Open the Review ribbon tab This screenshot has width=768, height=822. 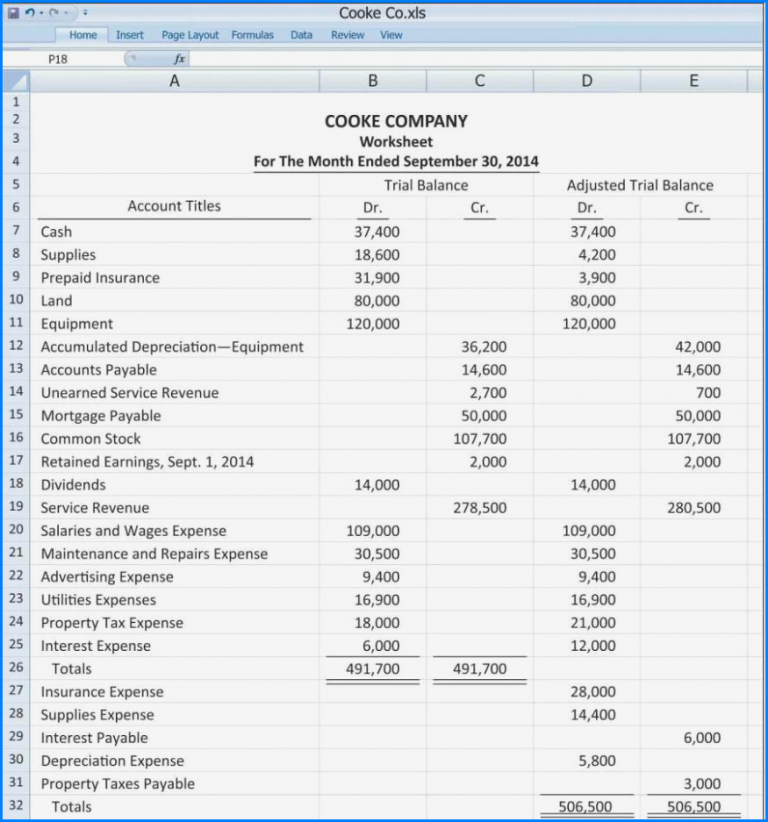(x=347, y=35)
